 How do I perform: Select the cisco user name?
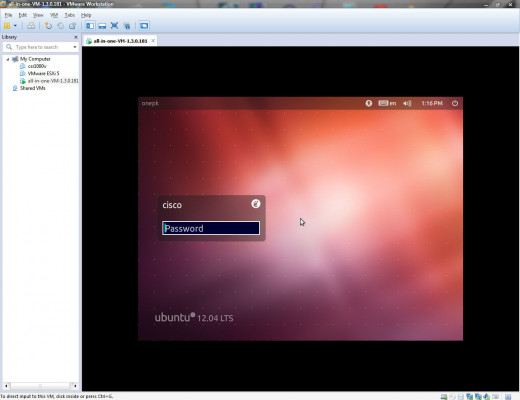172,205
